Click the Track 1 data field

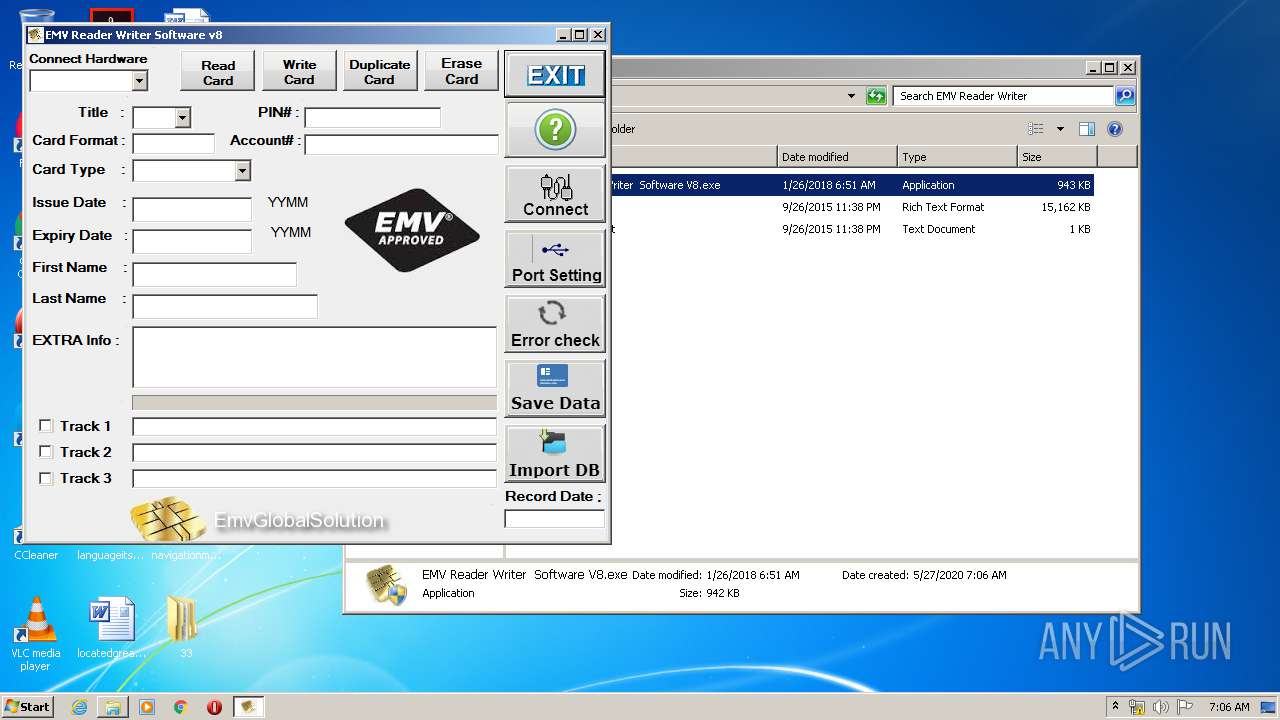tap(315, 426)
